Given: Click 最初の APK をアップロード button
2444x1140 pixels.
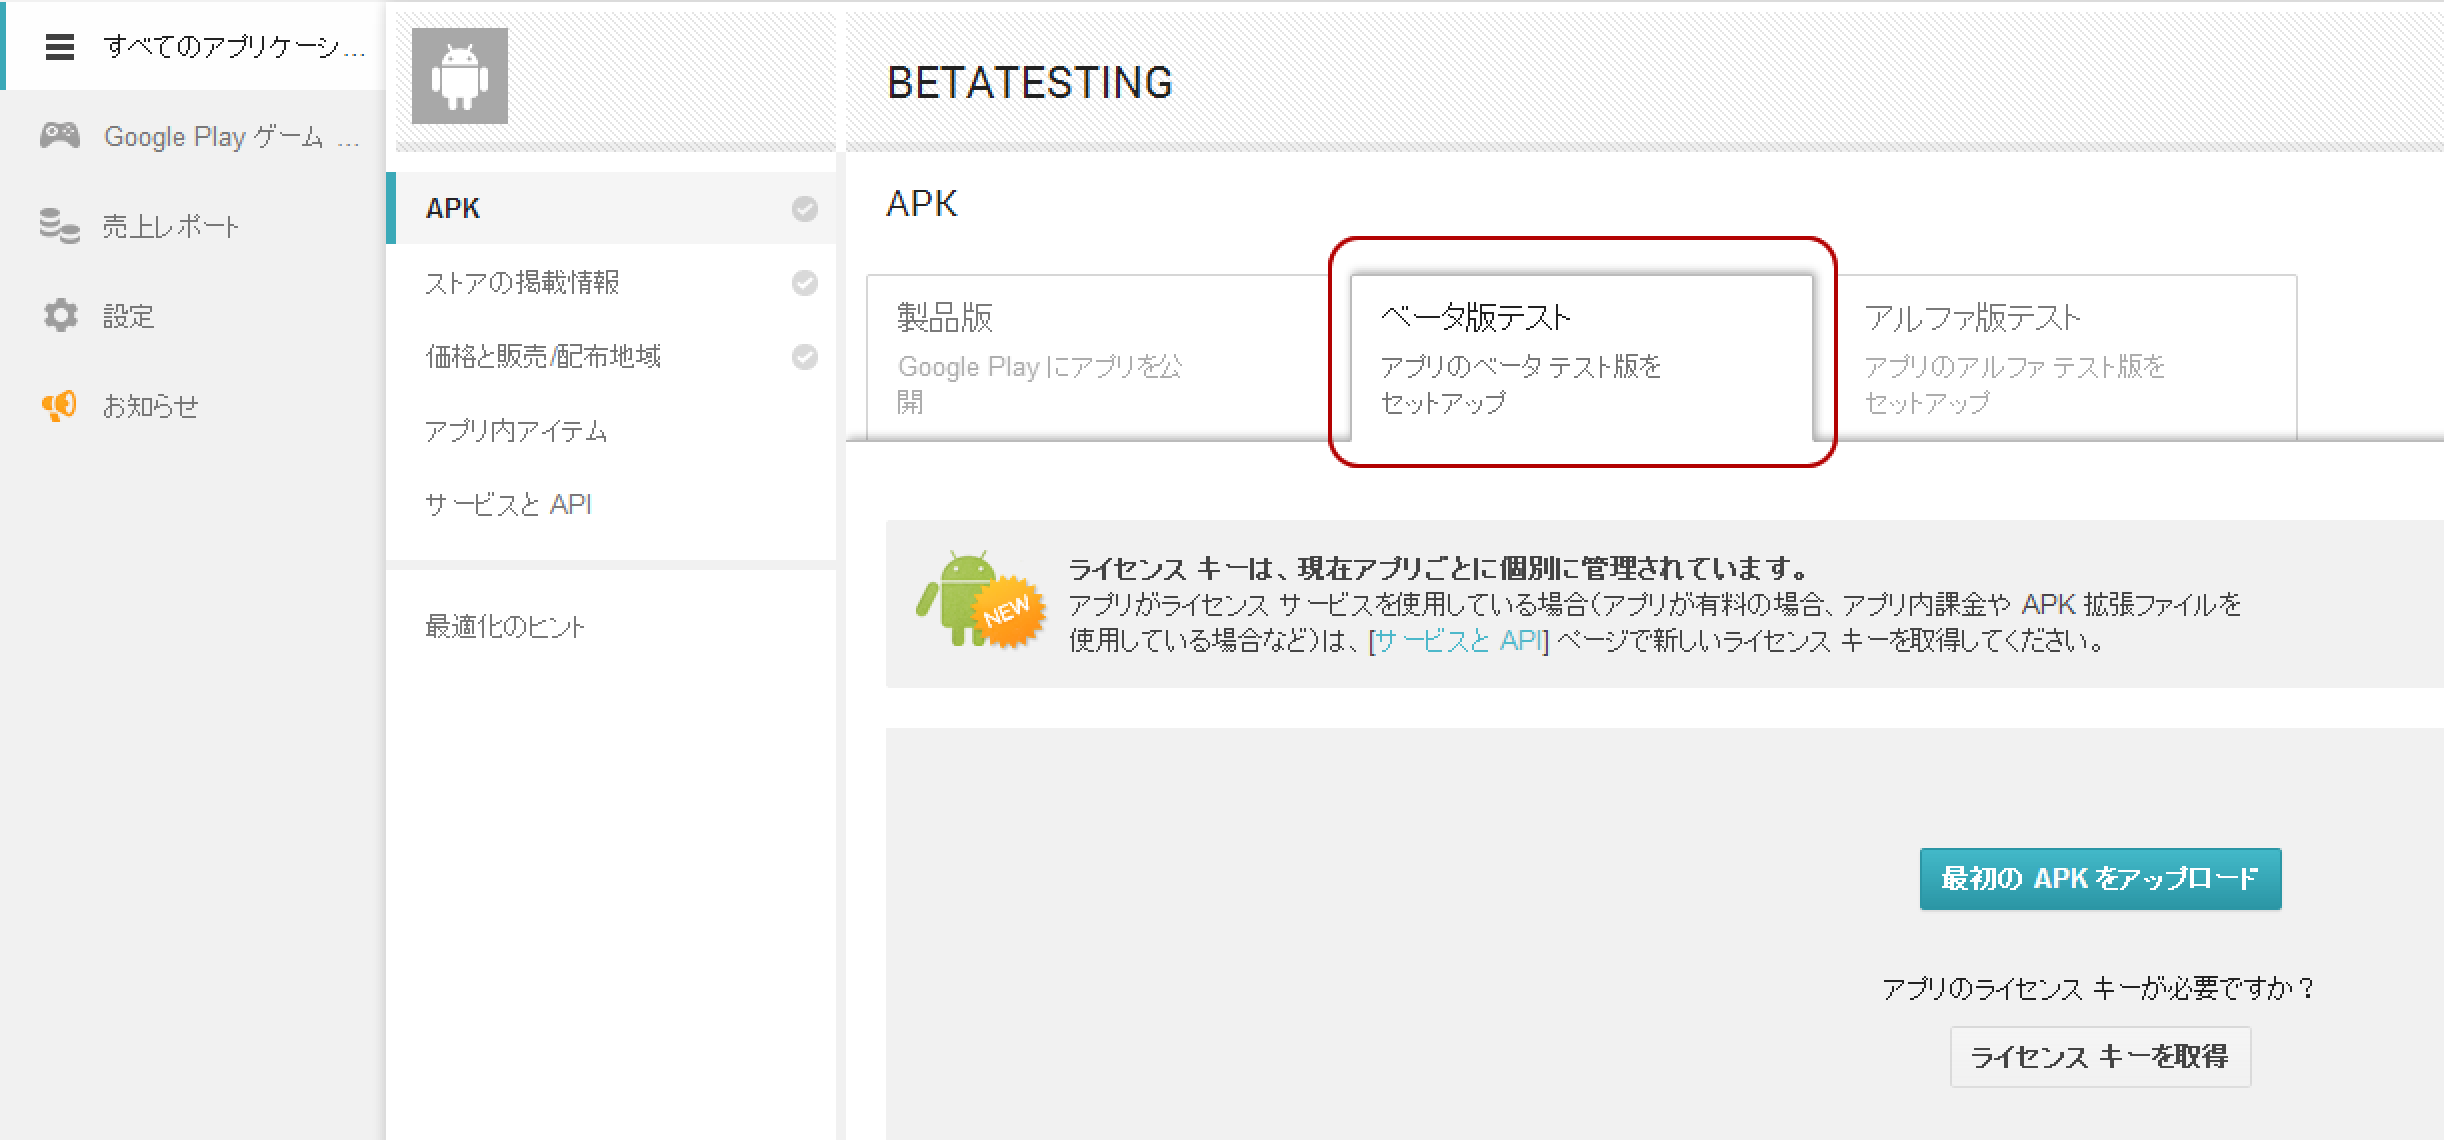Looking at the screenshot, I should coord(2099,879).
